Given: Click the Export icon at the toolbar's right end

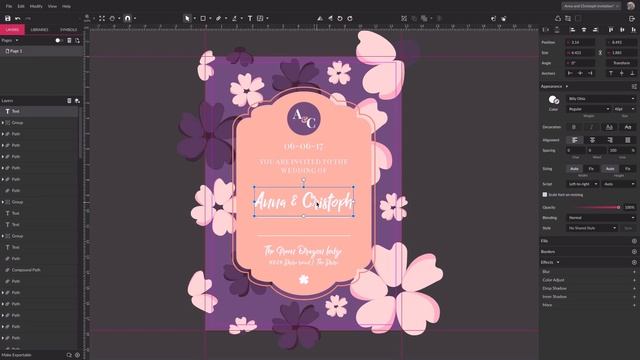Looking at the screenshot, I should [x=632, y=18].
